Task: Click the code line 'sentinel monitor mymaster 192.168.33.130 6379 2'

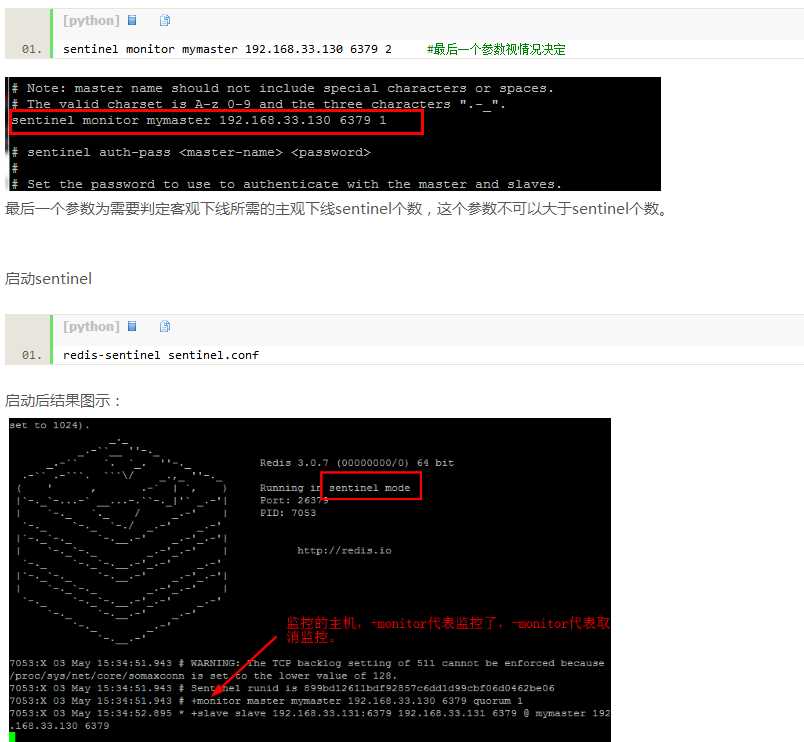Action: click(x=227, y=49)
